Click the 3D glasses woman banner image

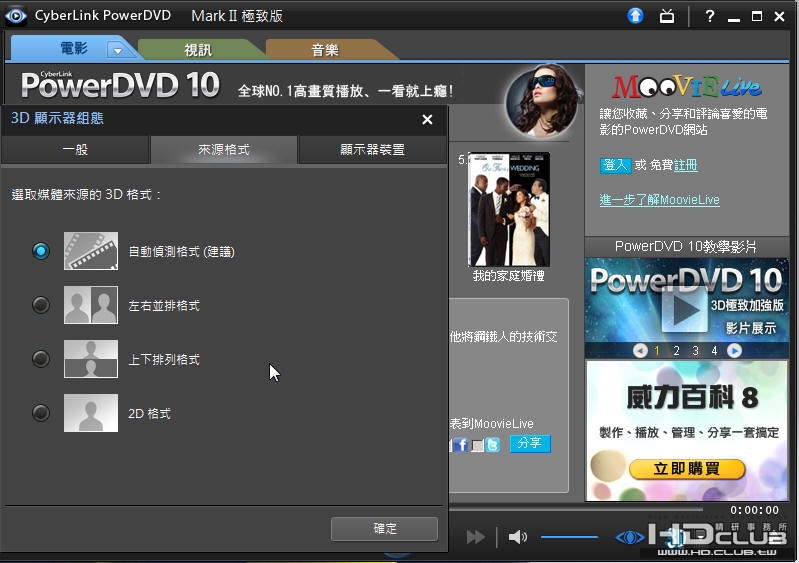pos(542,102)
